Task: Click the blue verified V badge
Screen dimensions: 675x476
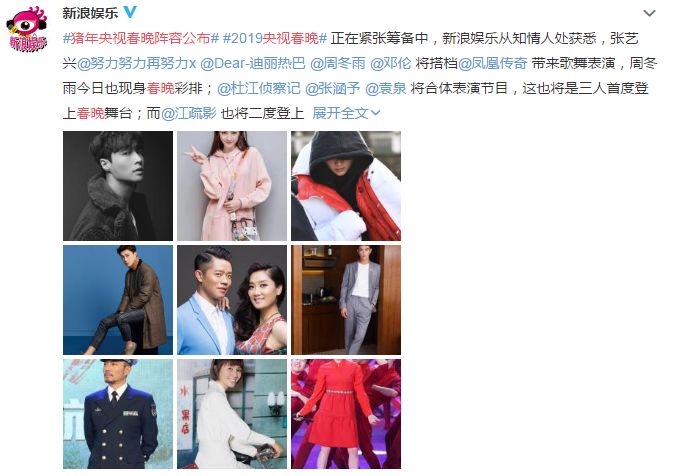Action: 130,12
